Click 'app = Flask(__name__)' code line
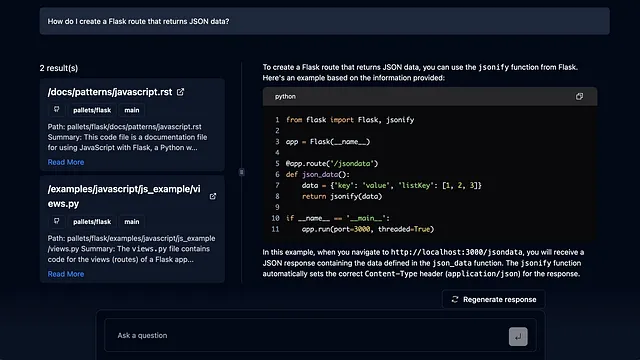The width and height of the screenshot is (640, 360). tap(328, 142)
